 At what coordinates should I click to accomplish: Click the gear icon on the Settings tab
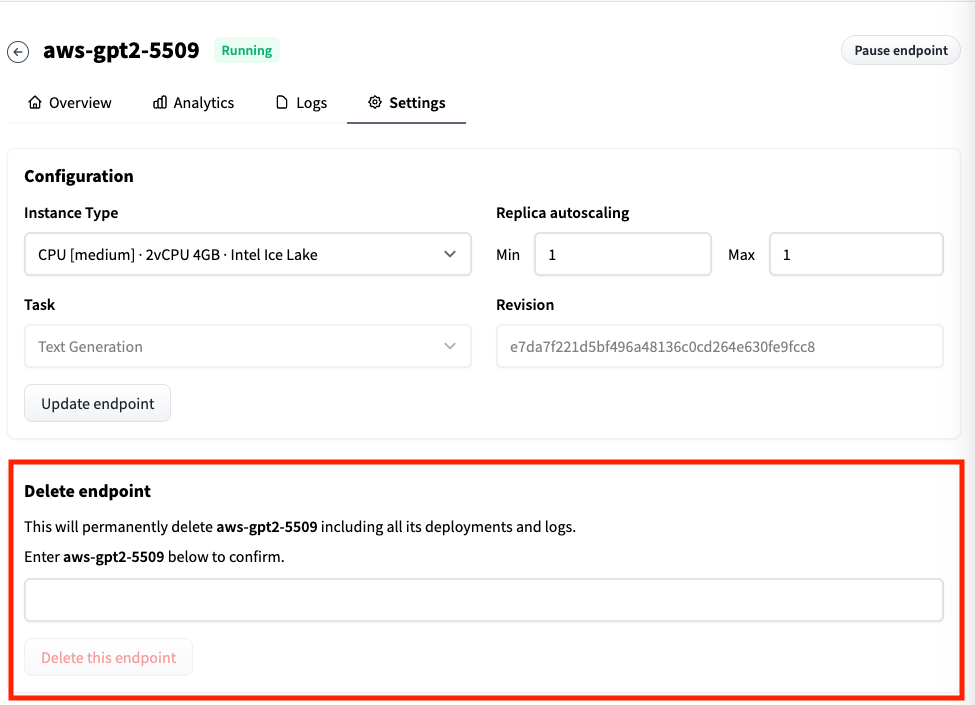coord(375,103)
